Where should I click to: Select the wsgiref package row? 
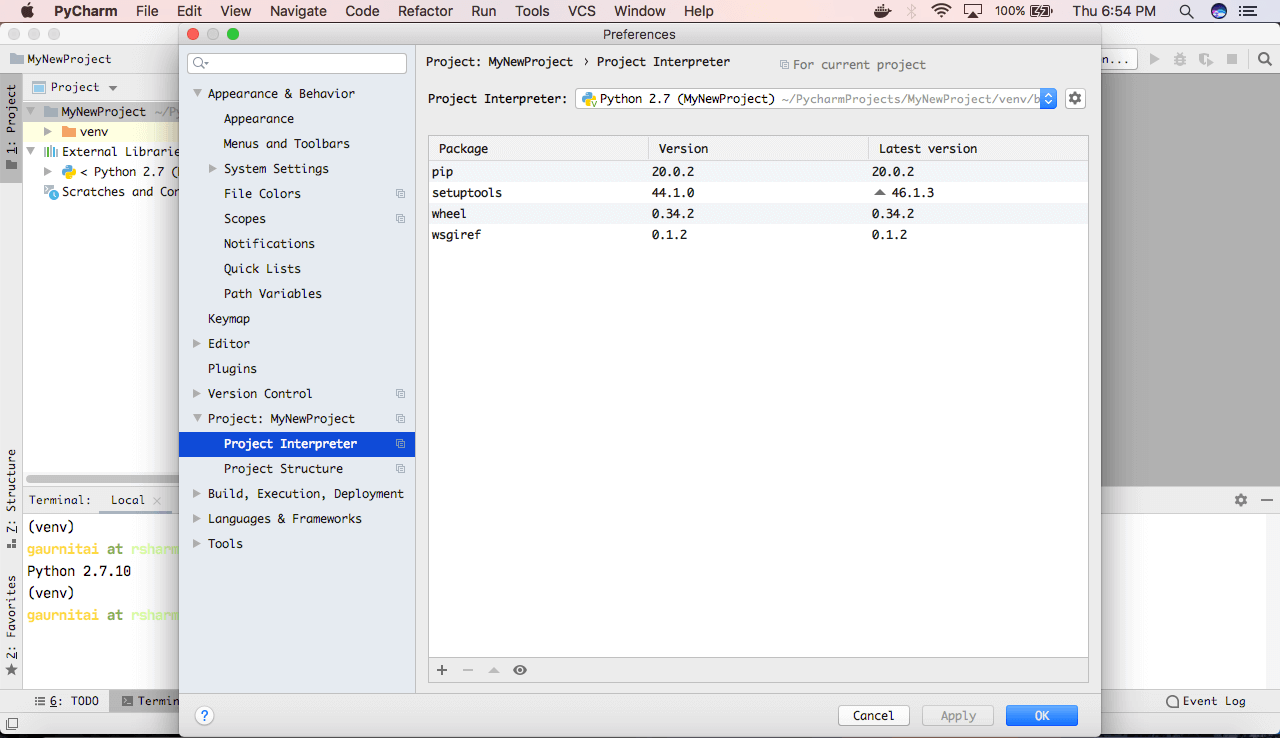pyautogui.click(x=758, y=234)
